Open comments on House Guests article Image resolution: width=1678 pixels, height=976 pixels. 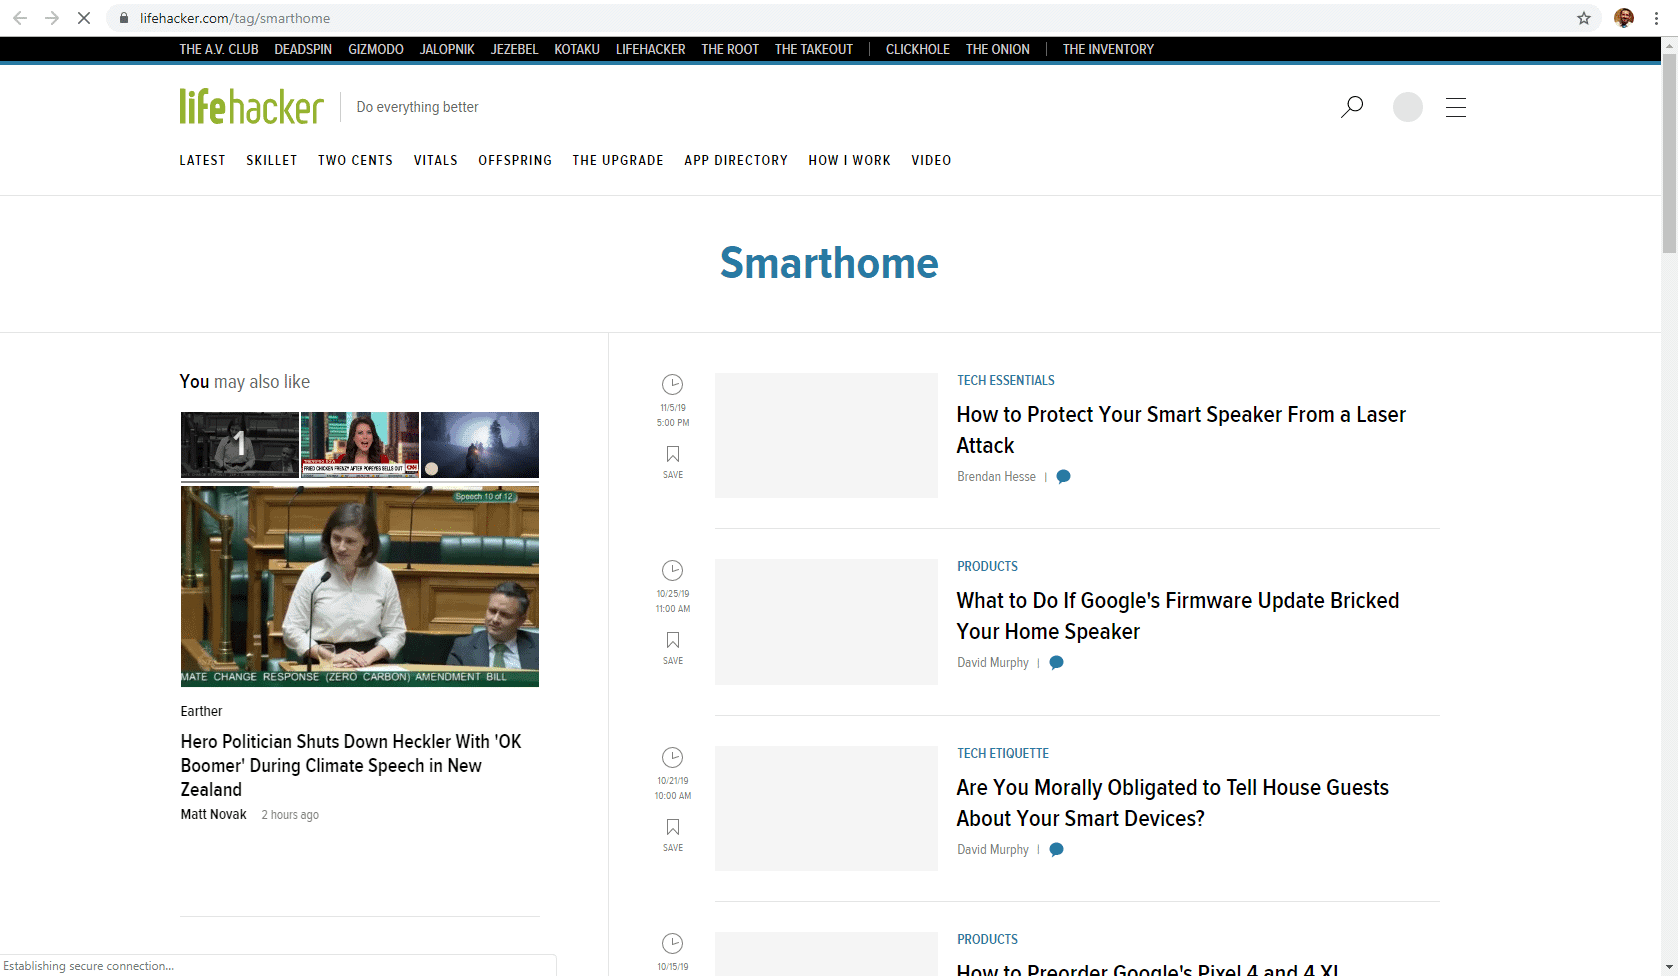tap(1056, 849)
